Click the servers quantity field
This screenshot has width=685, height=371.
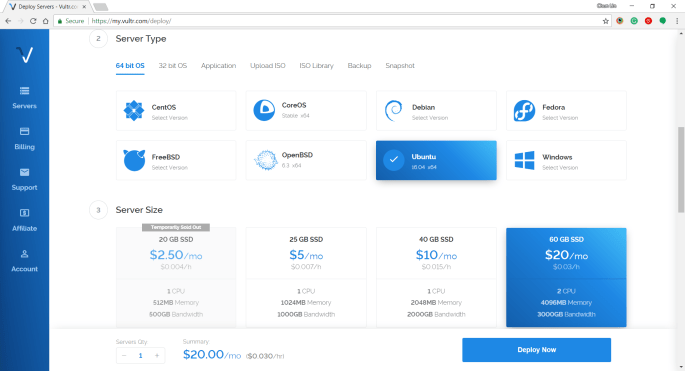coord(141,356)
